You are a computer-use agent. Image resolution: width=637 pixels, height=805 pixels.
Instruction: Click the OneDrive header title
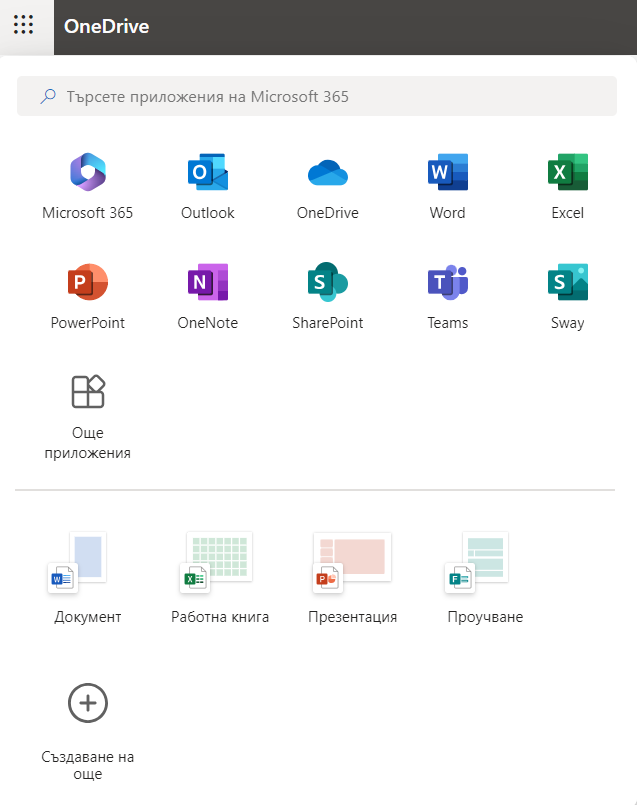click(106, 26)
